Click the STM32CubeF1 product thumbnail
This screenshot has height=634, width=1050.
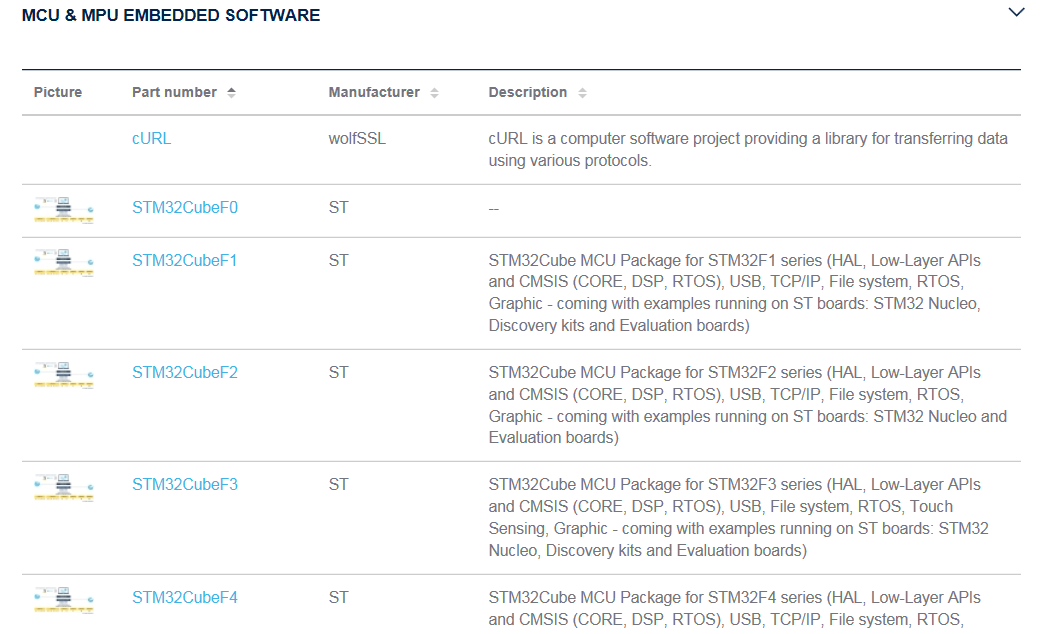tap(64, 262)
